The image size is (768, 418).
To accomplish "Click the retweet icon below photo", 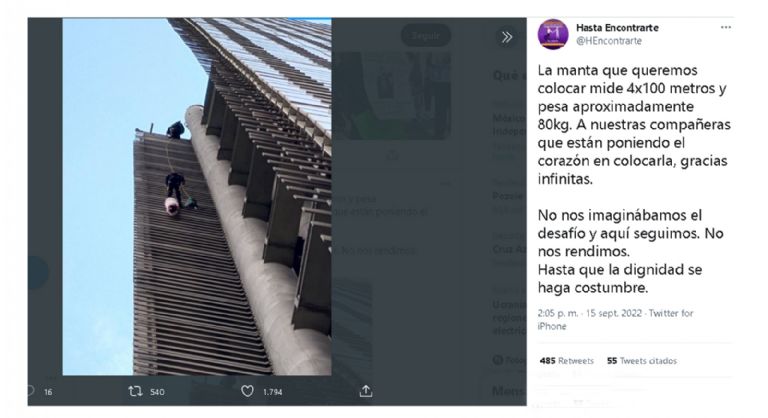I will tap(135, 391).
